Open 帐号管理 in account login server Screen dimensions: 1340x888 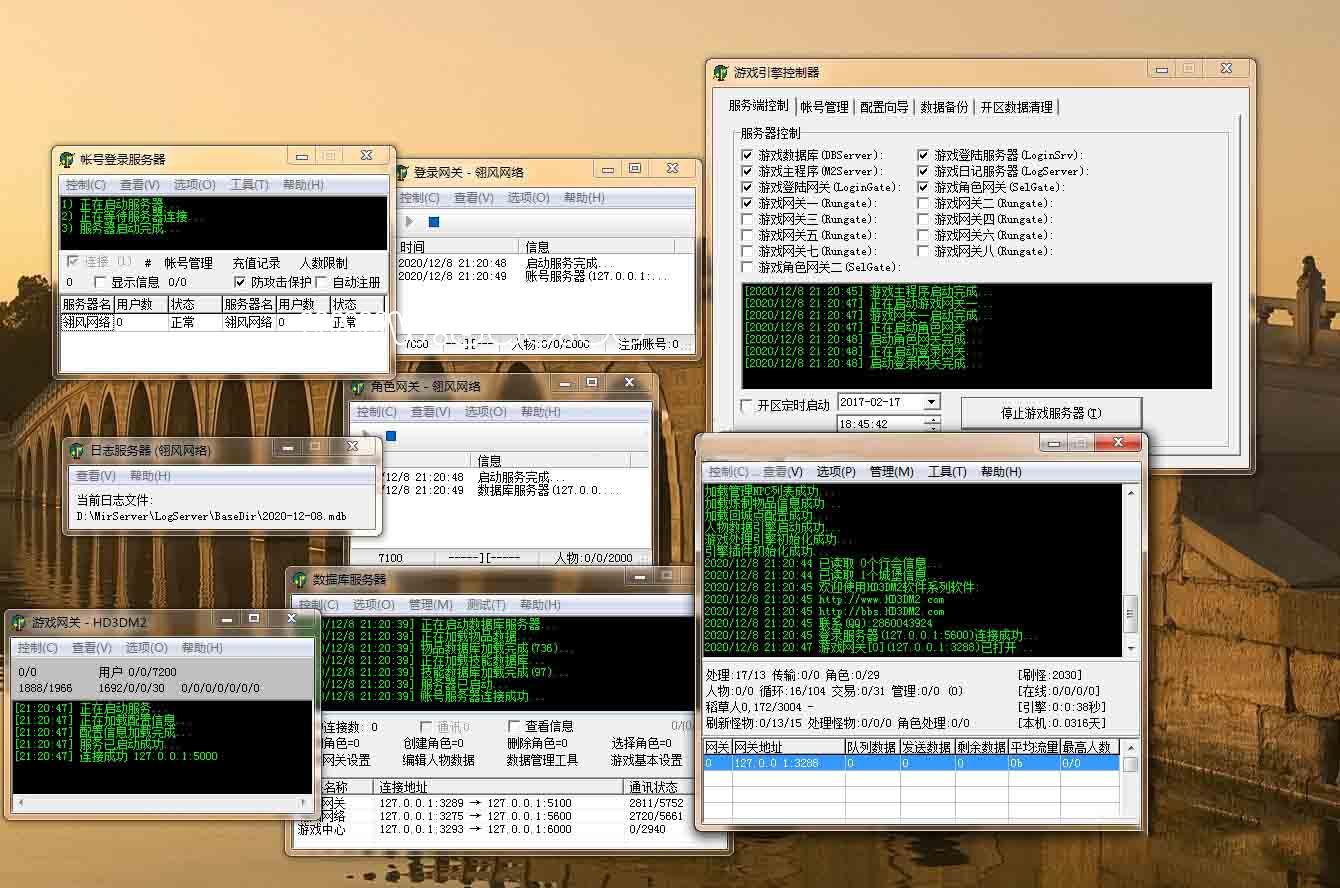pos(188,263)
